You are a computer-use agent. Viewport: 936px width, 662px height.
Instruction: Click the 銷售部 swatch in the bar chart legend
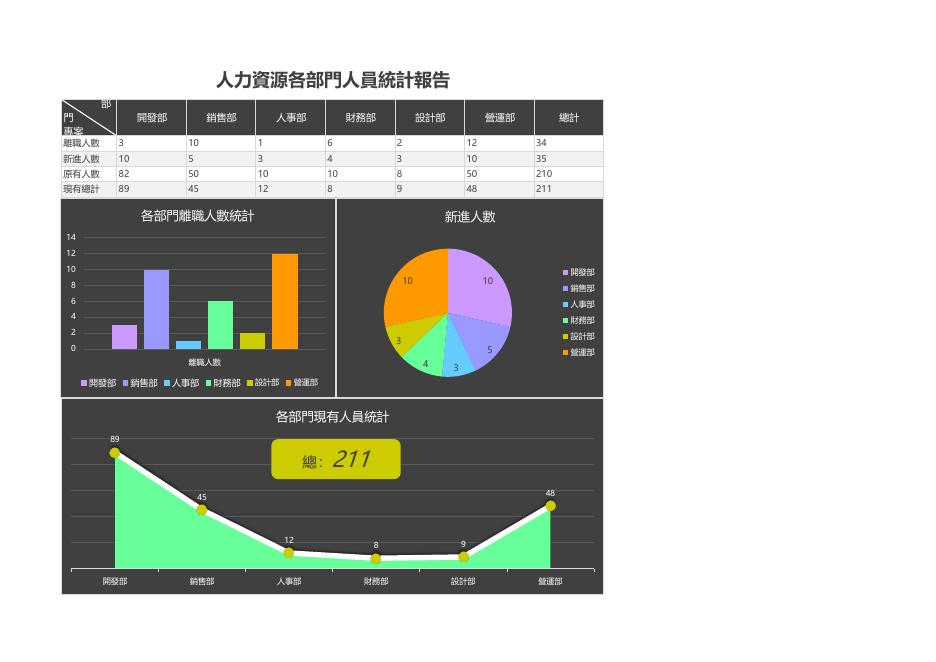(125, 383)
